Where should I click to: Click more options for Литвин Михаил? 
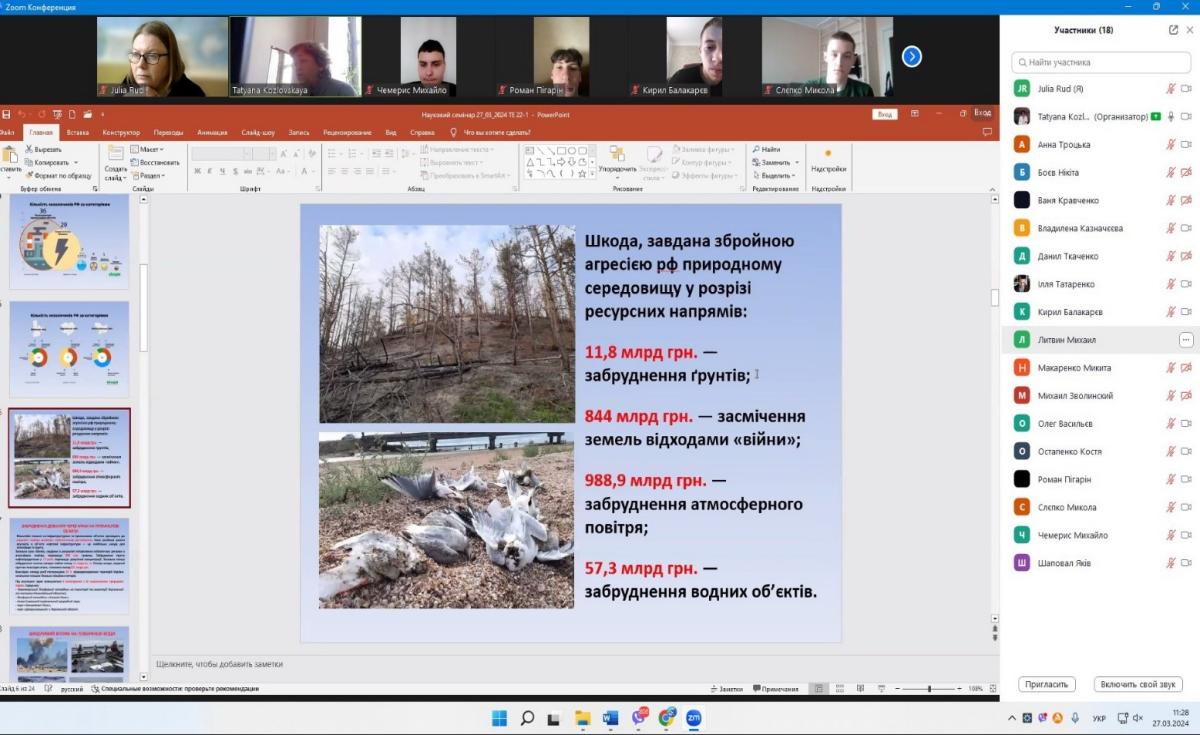point(1186,340)
